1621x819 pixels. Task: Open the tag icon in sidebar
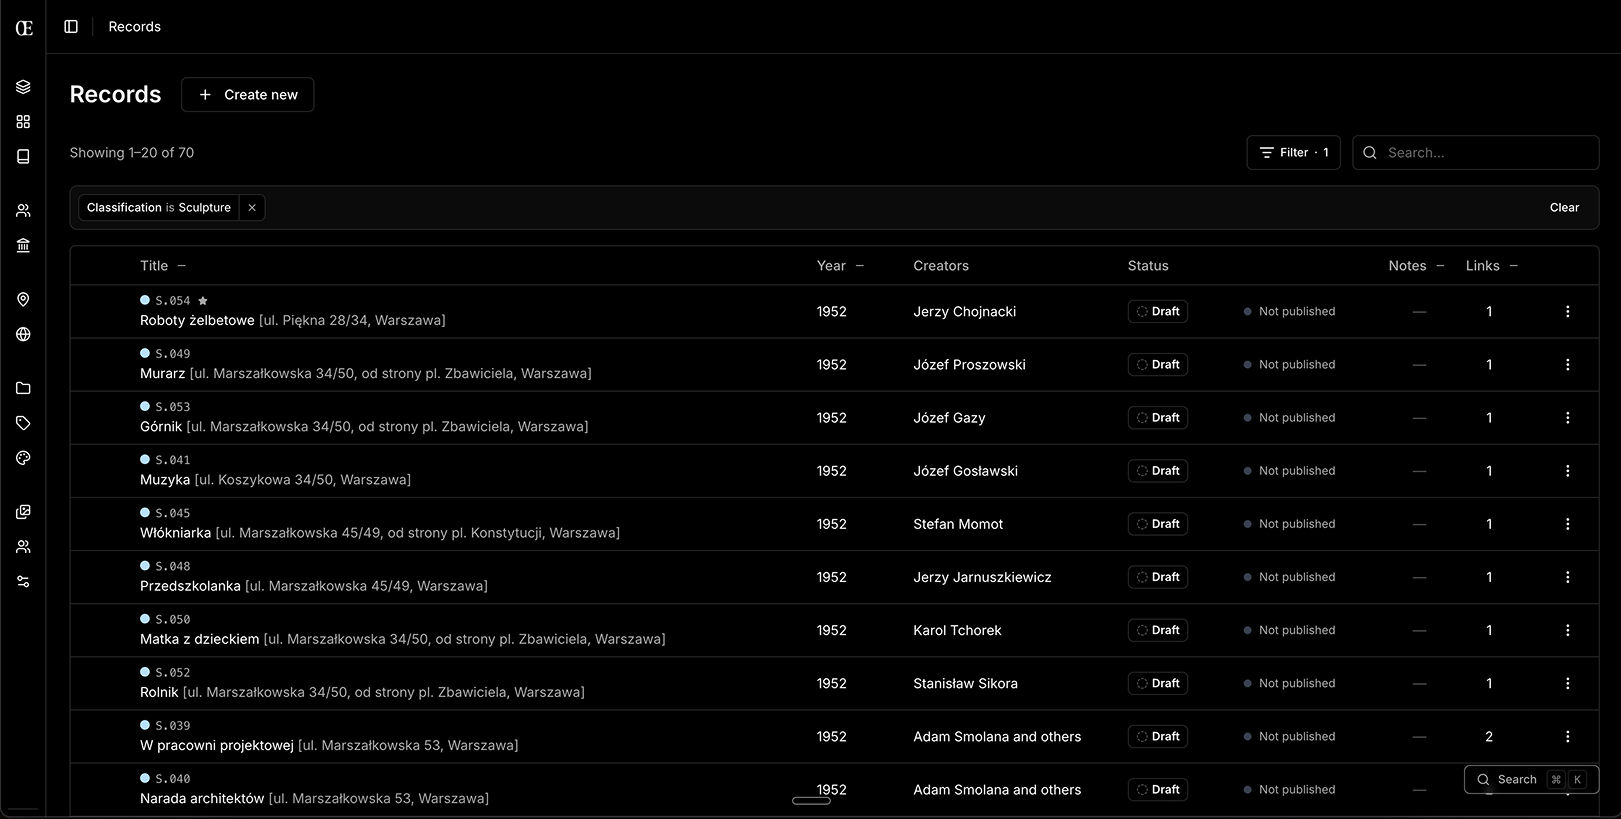pyautogui.click(x=23, y=424)
